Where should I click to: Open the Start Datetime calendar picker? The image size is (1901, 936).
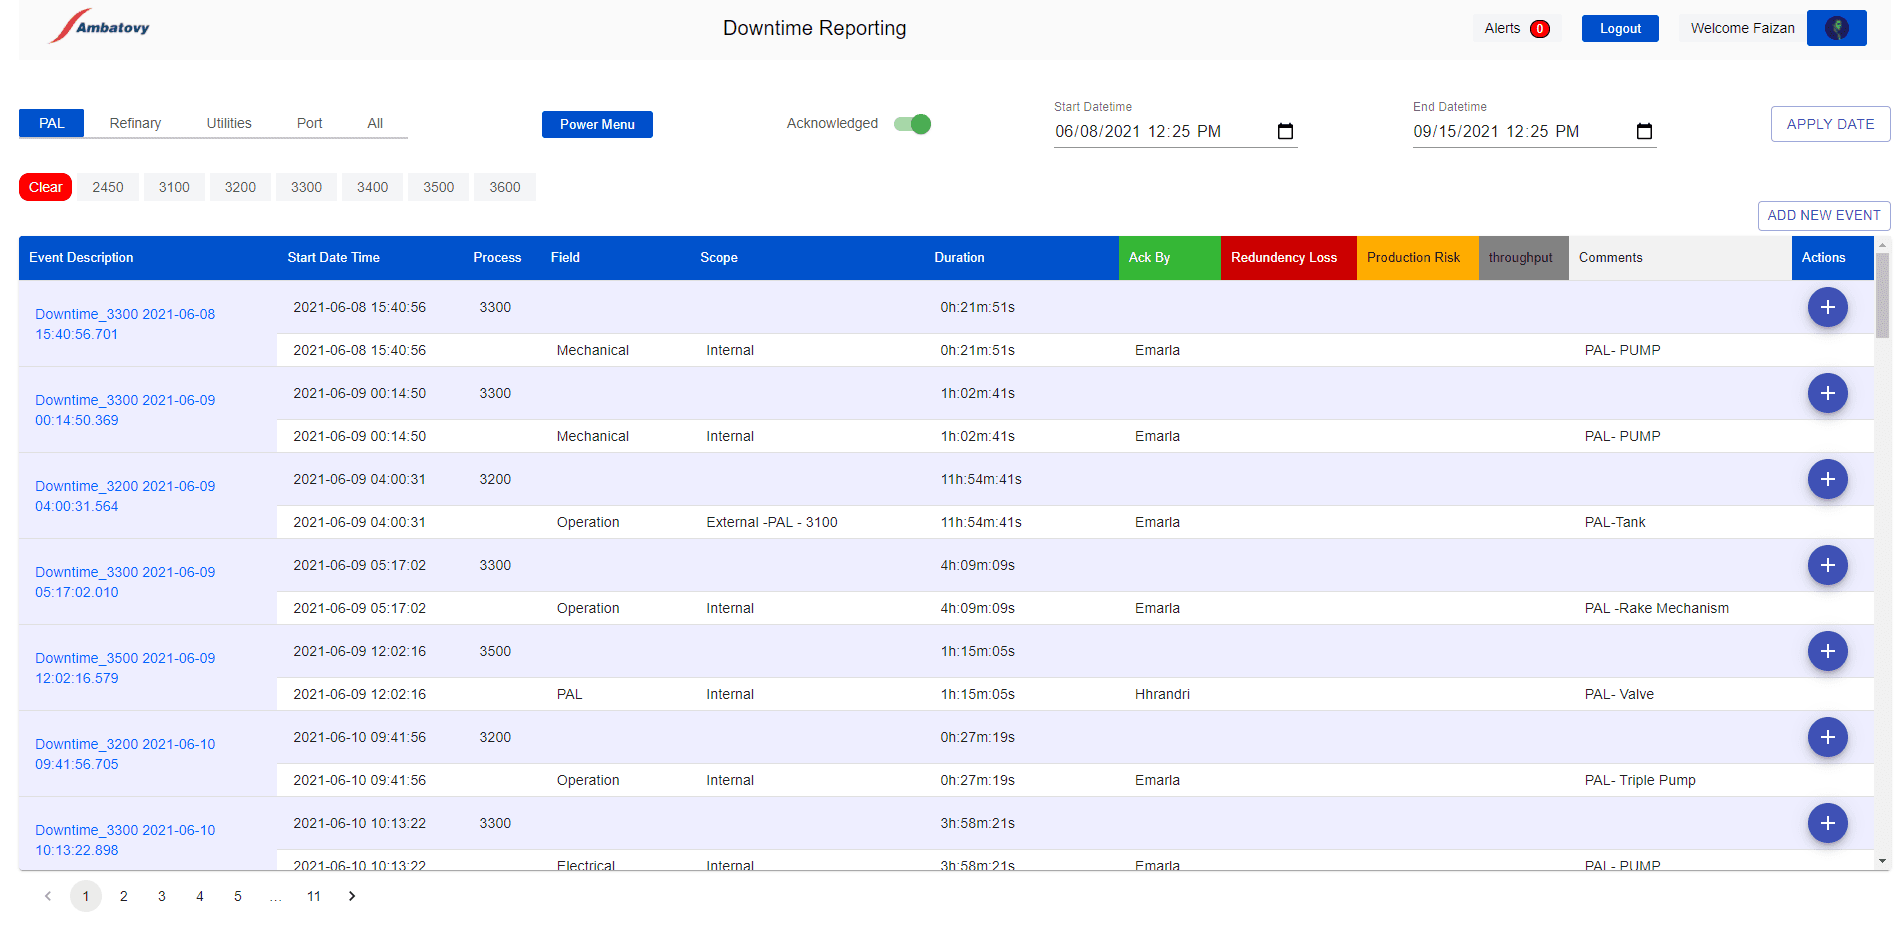click(x=1286, y=131)
